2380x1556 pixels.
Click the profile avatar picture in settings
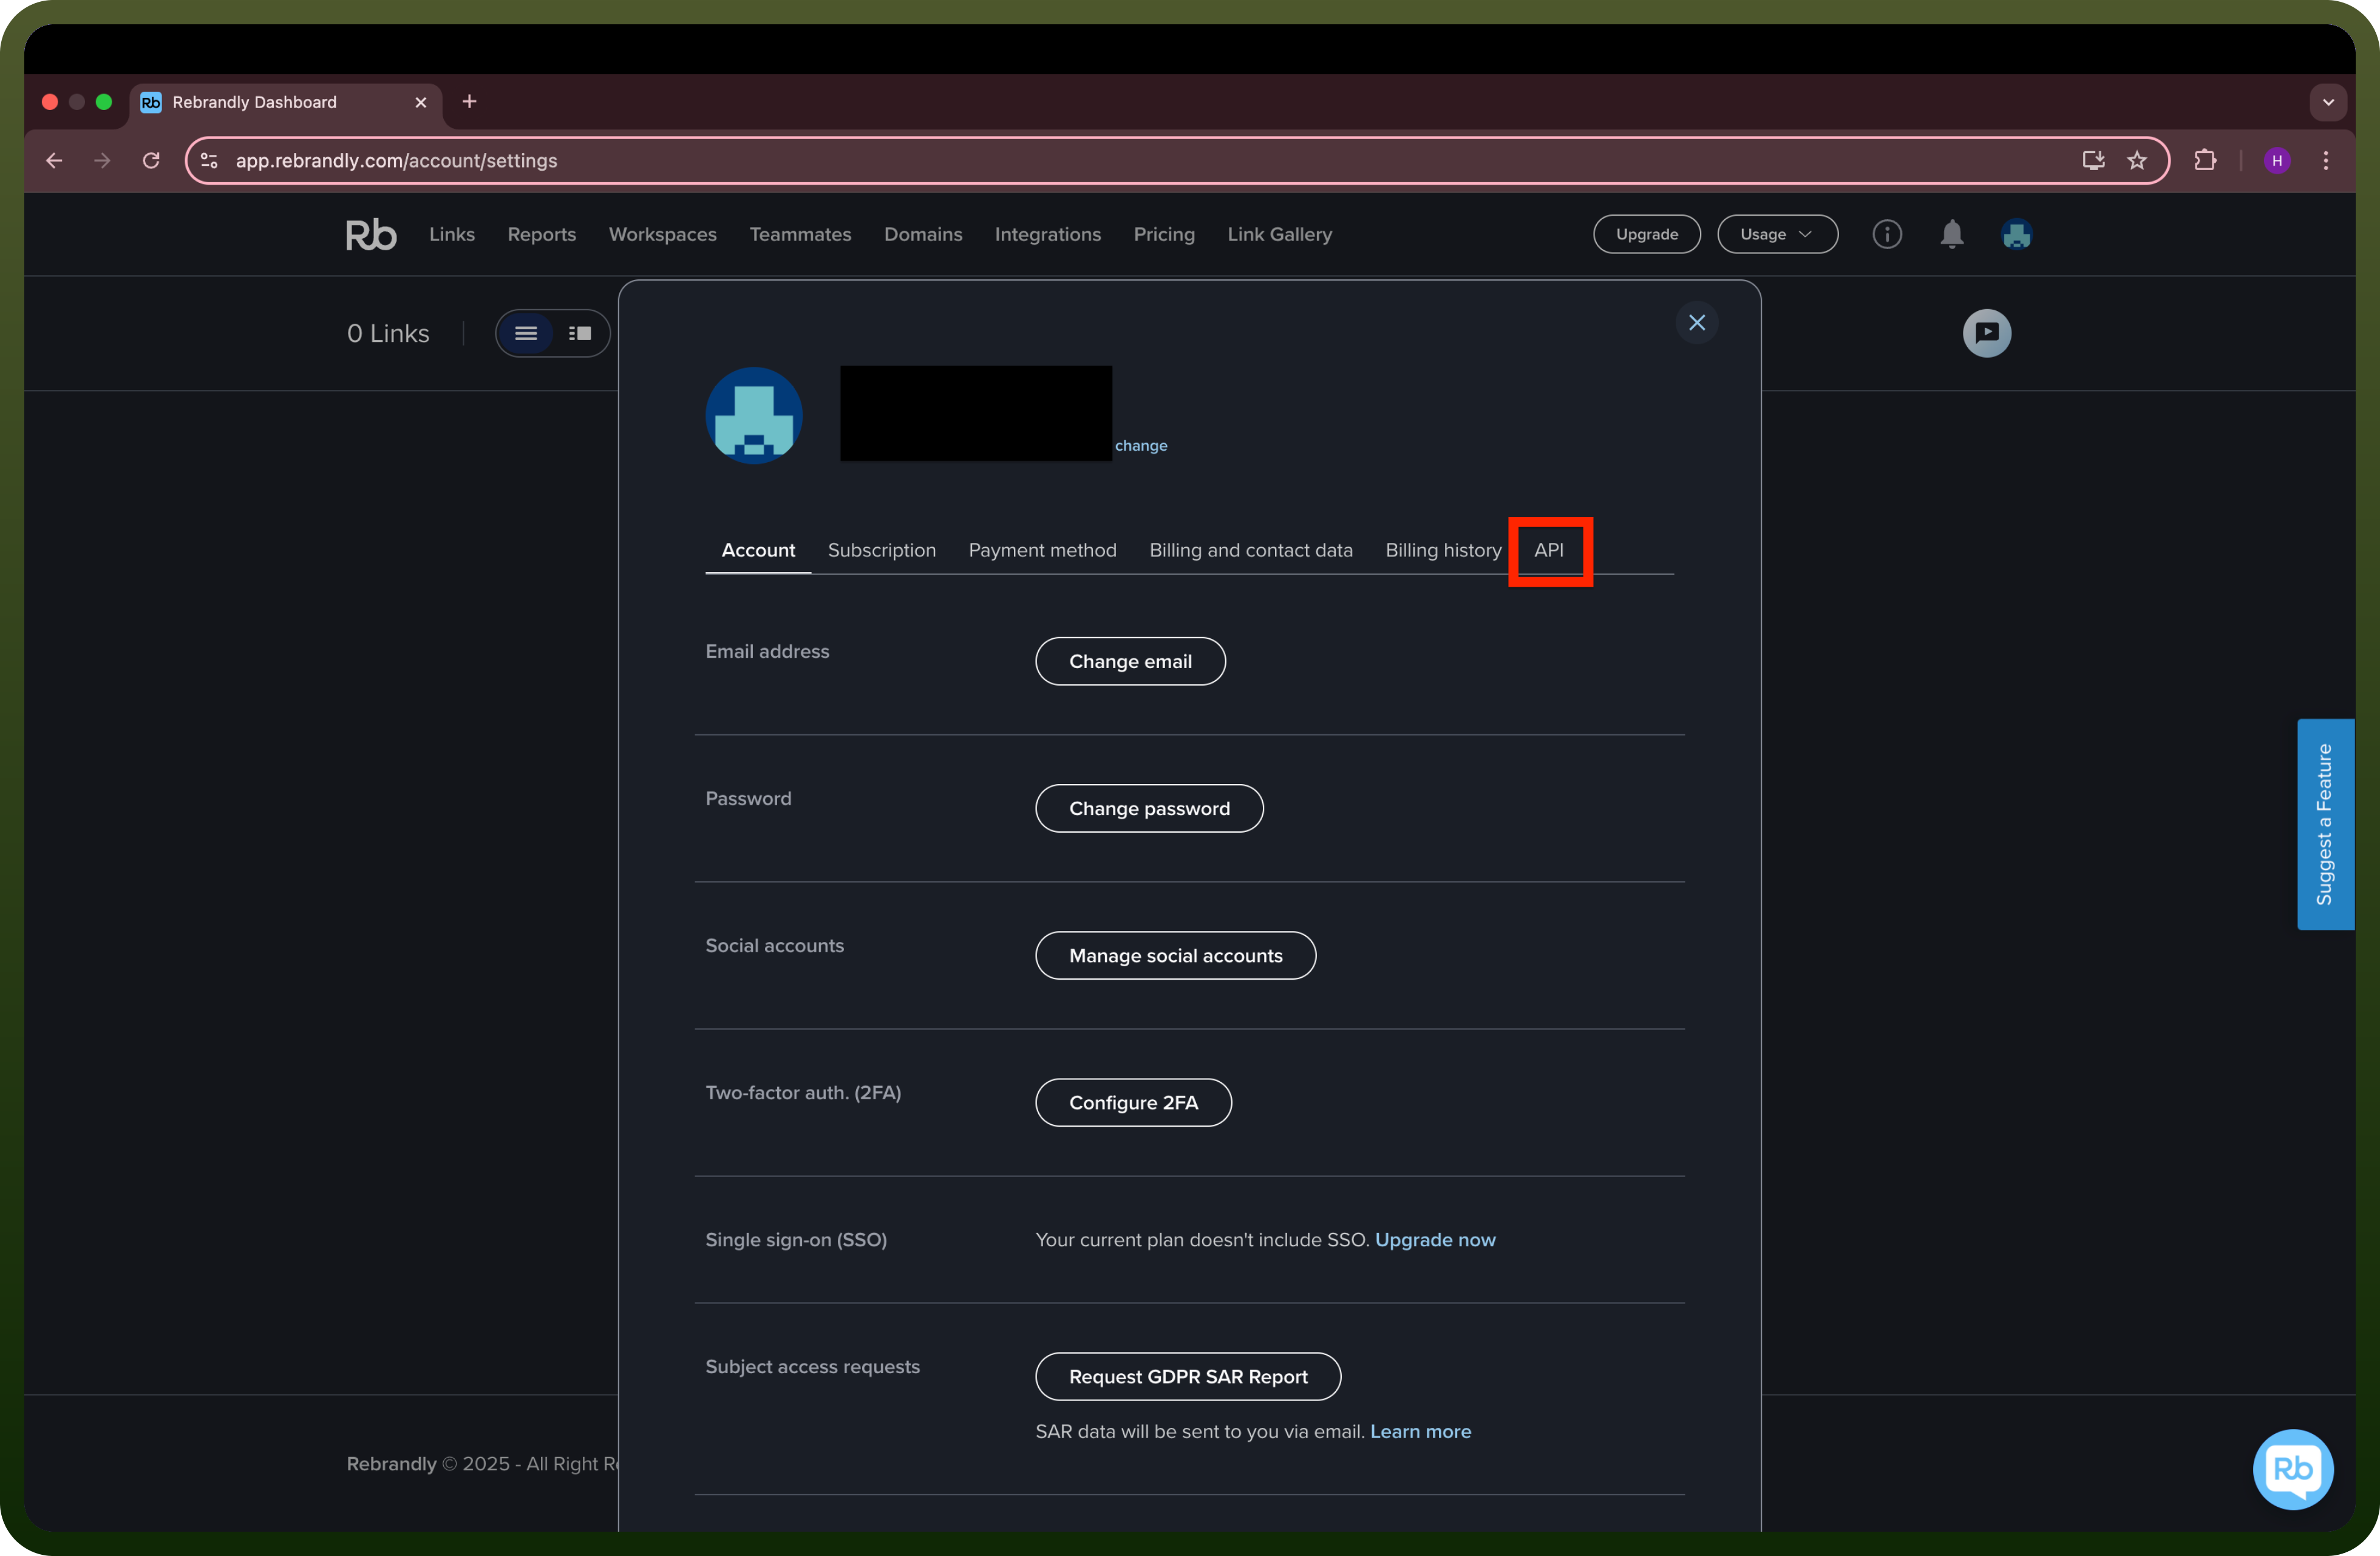point(754,415)
